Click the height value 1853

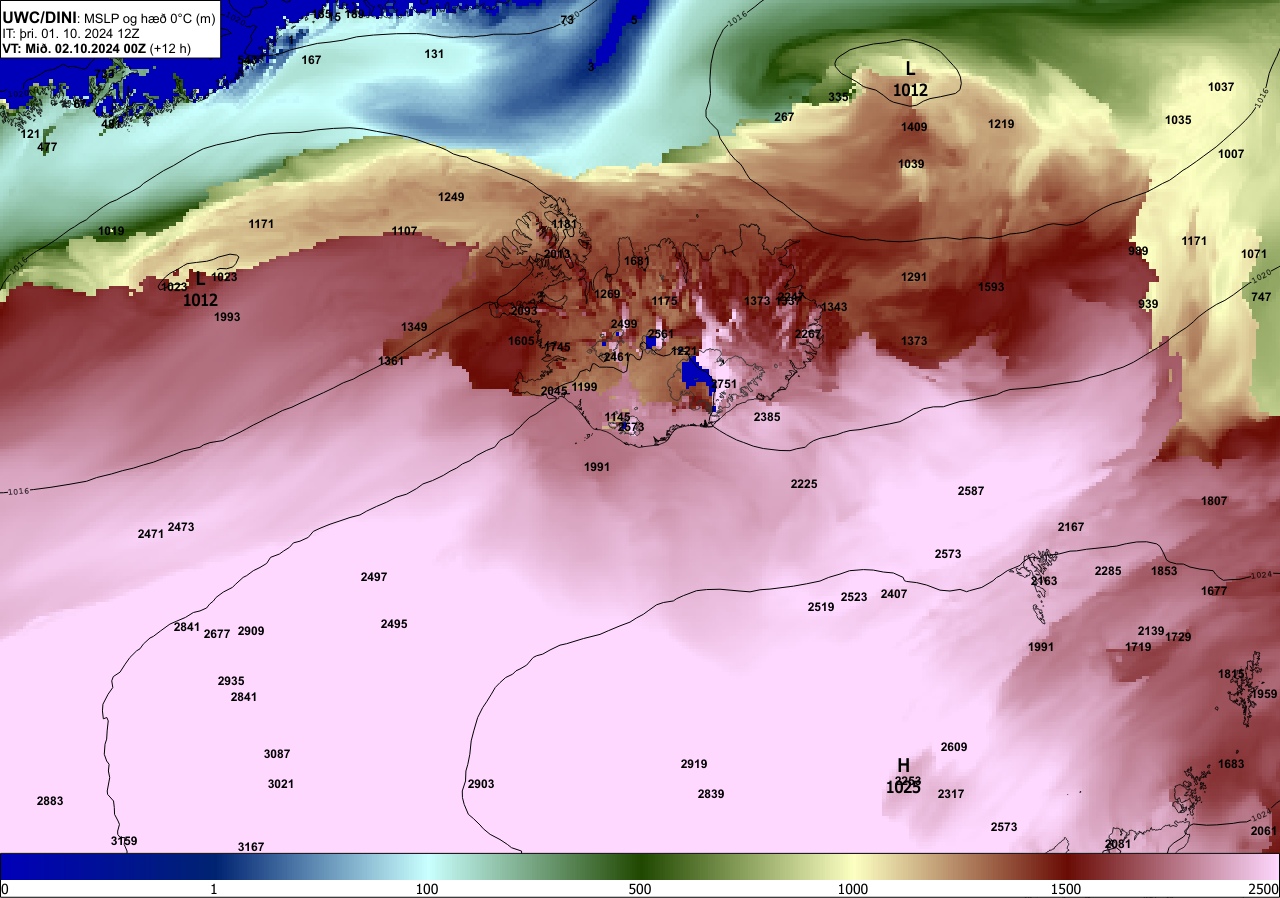click(x=1164, y=571)
